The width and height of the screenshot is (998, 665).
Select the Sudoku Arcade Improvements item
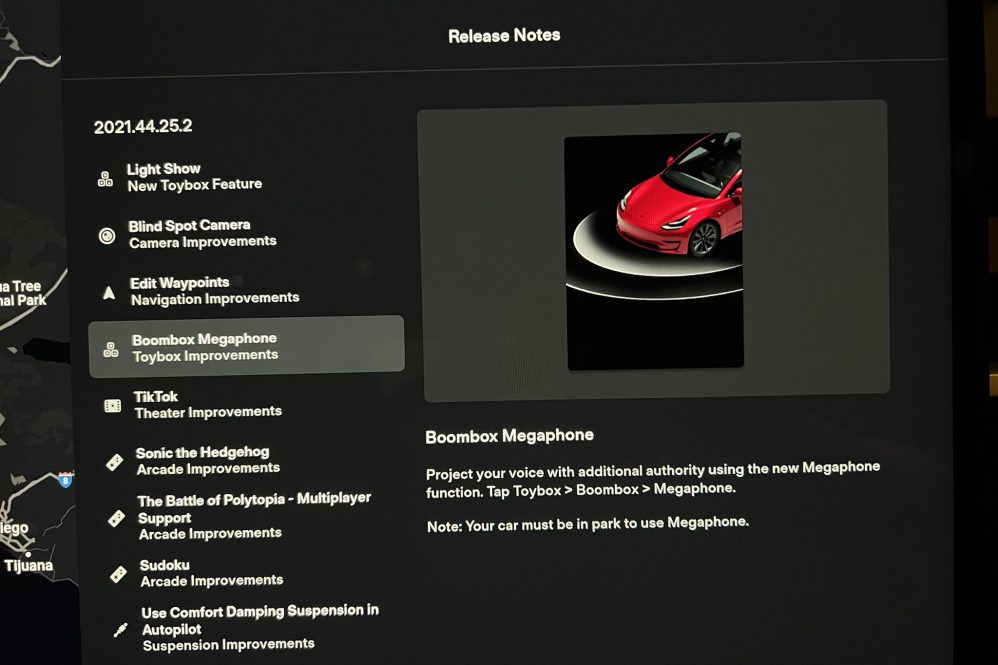(211, 572)
